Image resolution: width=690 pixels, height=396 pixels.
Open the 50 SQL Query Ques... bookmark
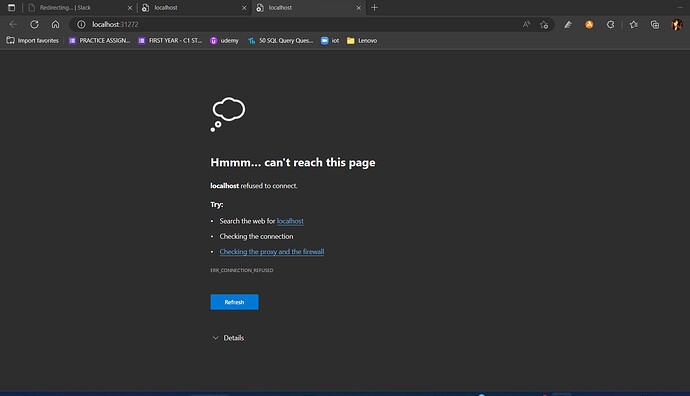(281, 40)
